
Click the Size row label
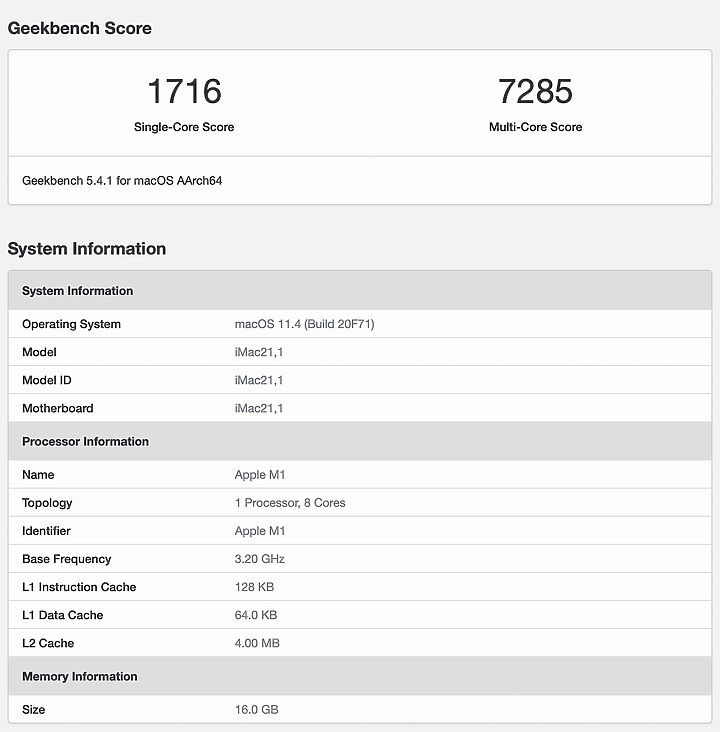pos(34,710)
